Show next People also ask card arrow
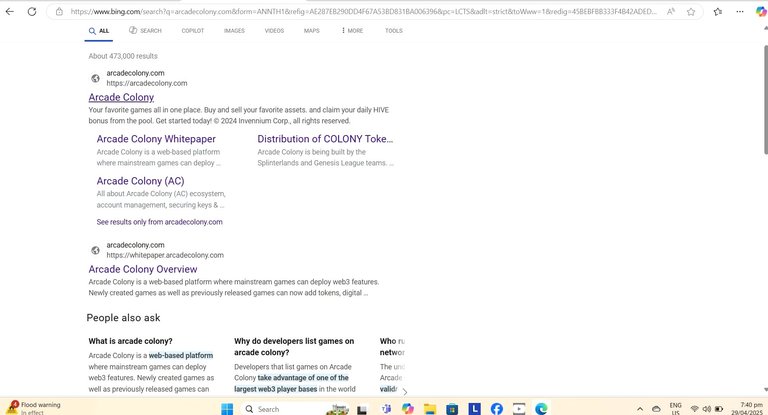The width and height of the screenshot is (768, 415). 405,391
